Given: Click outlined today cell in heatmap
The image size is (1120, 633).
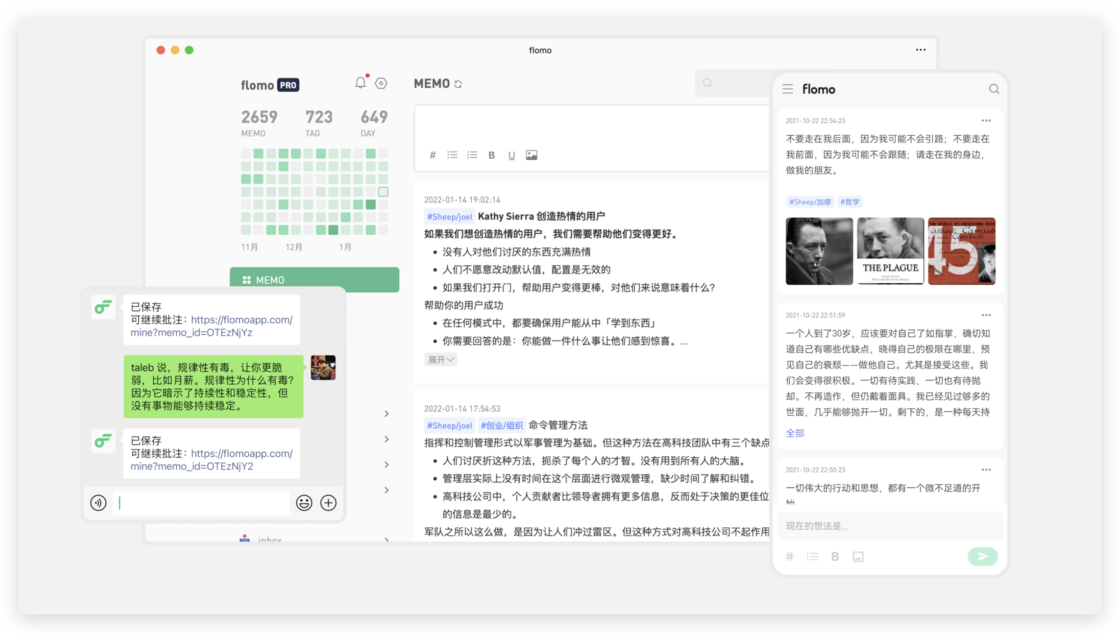Looking at the screenshot, I should coord(384,191).
